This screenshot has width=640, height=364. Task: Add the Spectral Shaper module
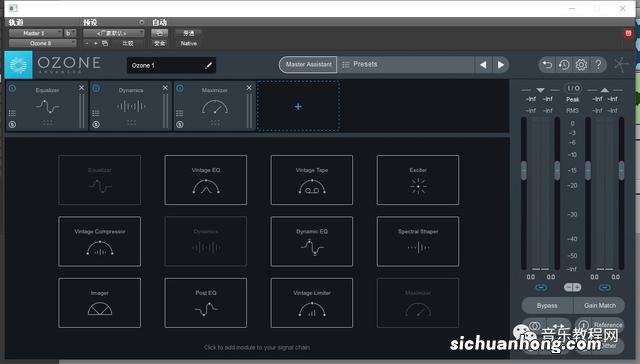(418, 242)
